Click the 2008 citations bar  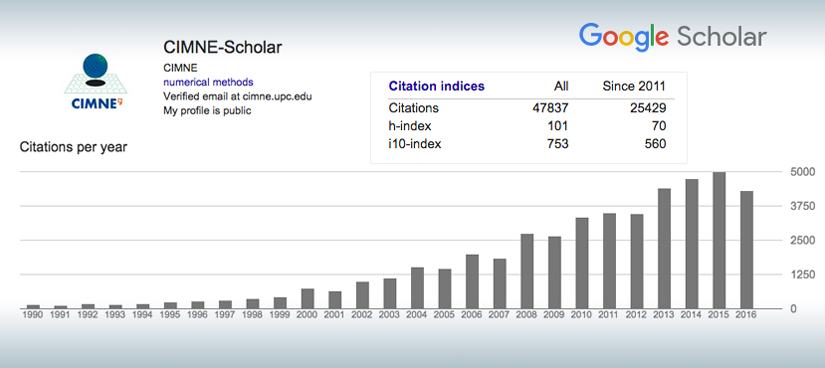tap(527, 271)
